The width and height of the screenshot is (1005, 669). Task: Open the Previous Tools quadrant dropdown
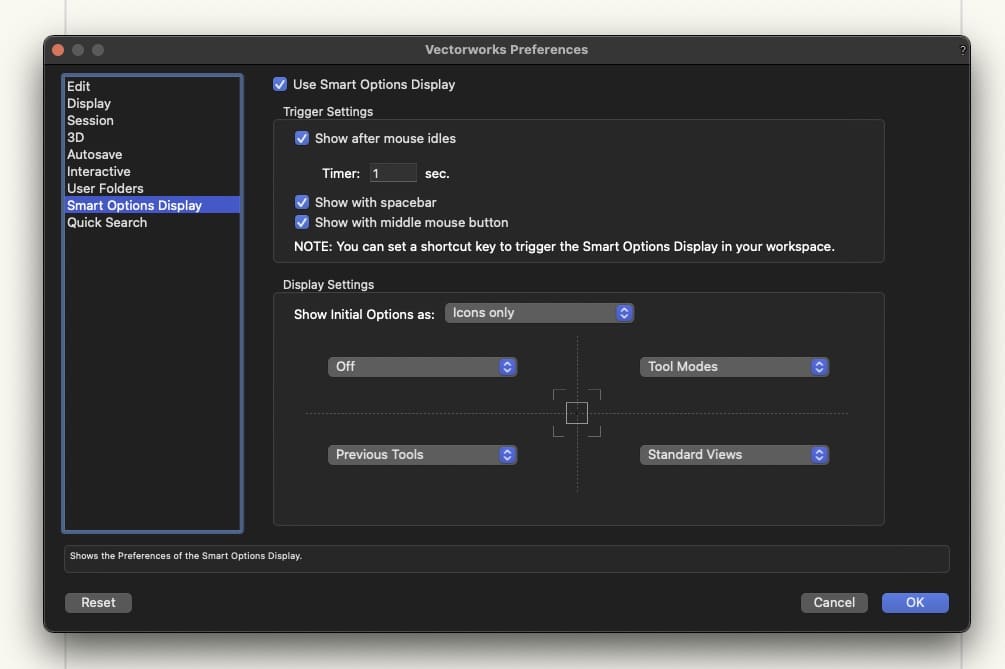click(x=422, y=454)
